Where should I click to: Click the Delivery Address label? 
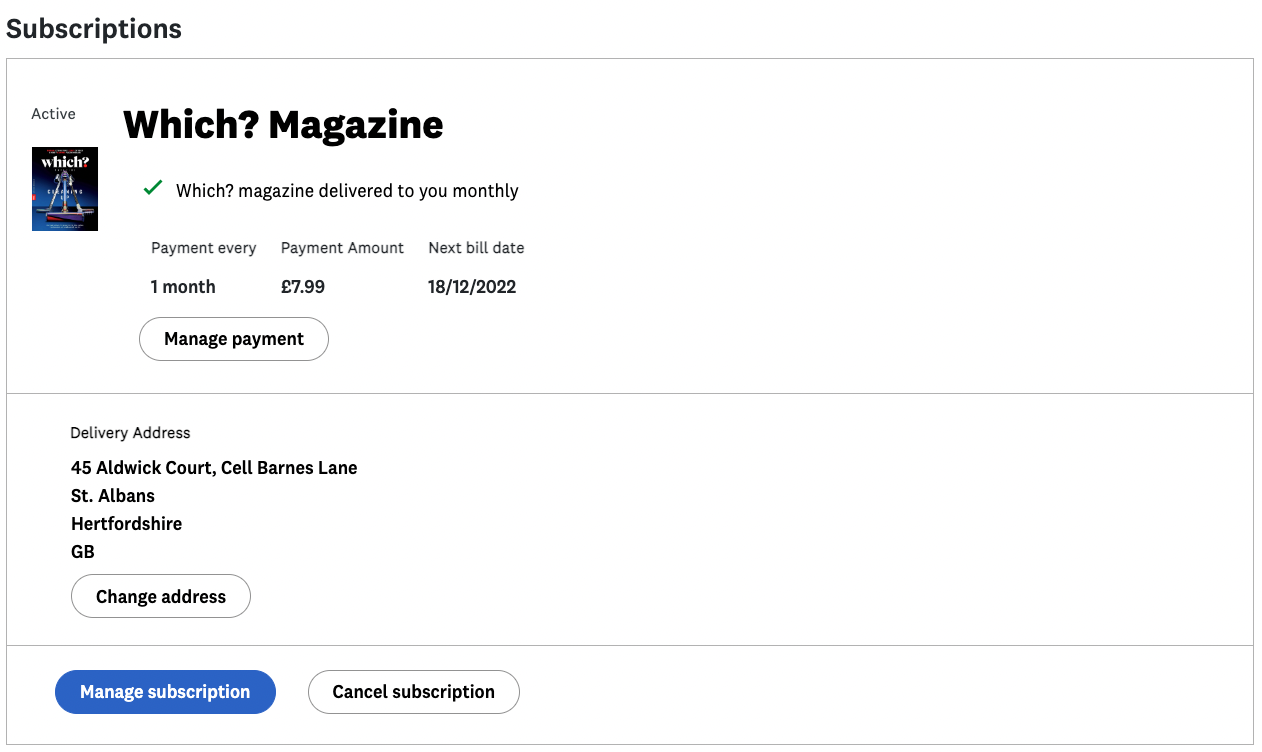pyautogui.click(x=130, y=433)
